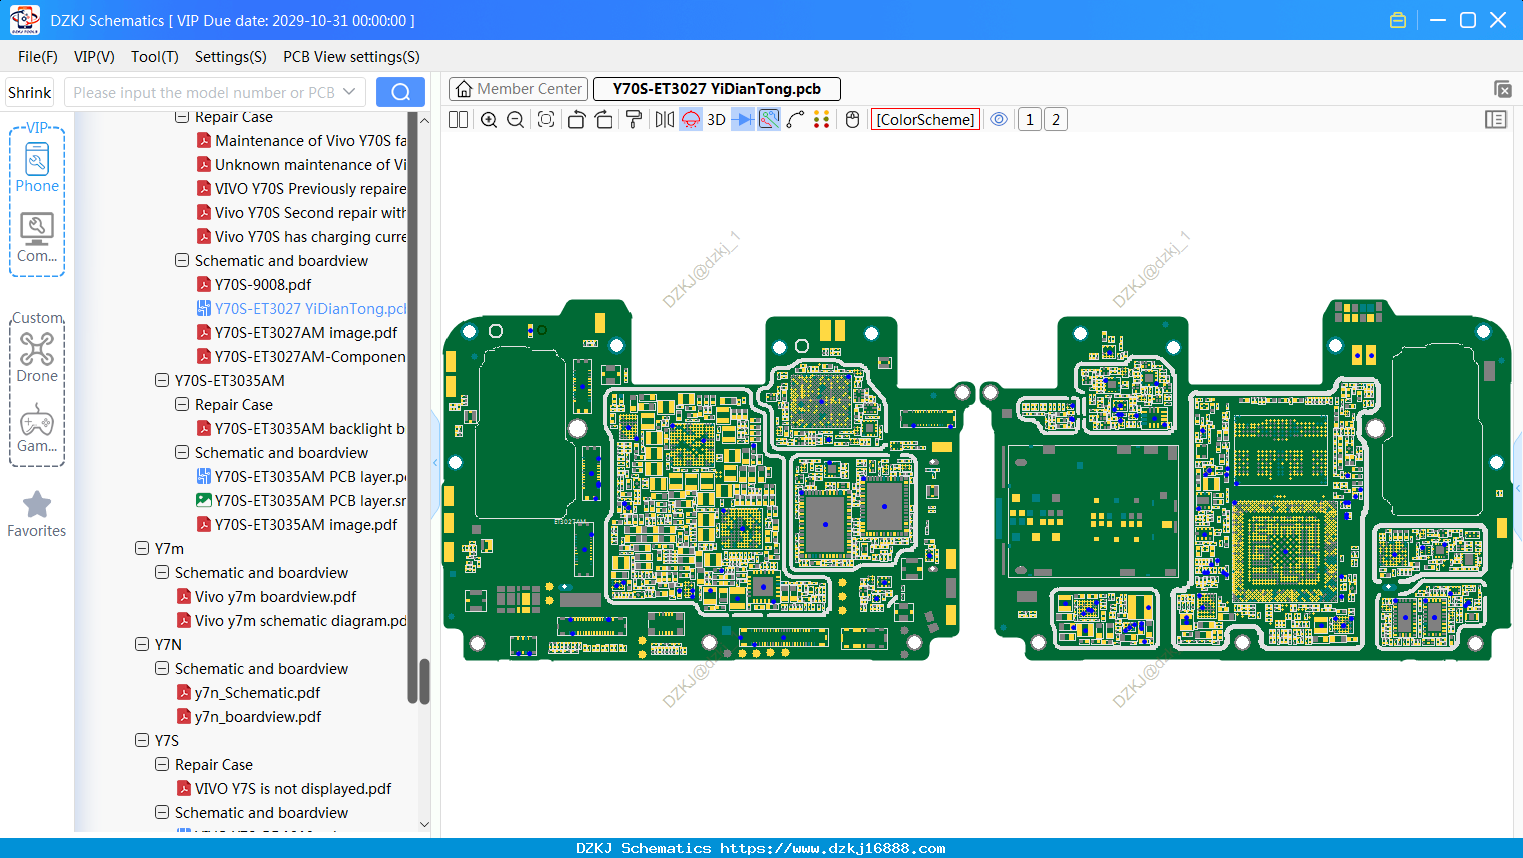
Task: Open Y70S-ET3027AM image.pdf
Action: coord(306,332)
